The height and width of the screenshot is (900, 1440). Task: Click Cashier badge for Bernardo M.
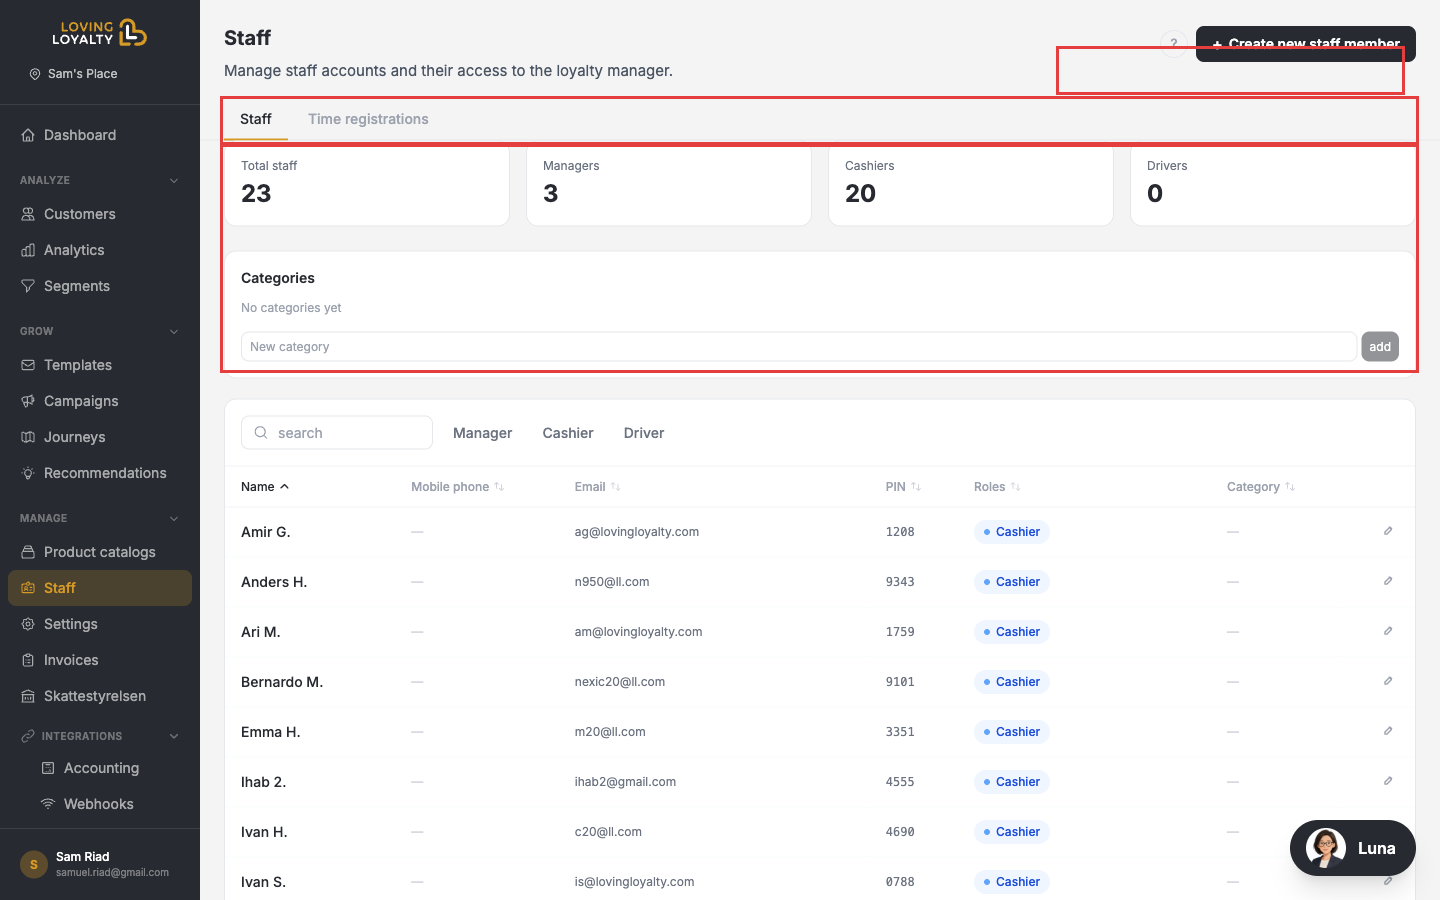[1011, 682]
